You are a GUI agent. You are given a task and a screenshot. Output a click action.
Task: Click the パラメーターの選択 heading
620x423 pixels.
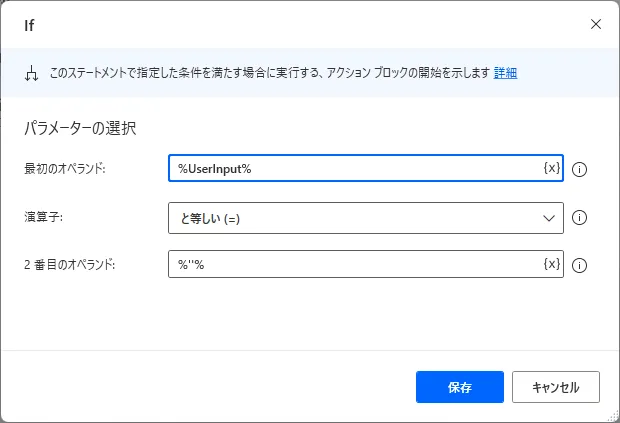pos(79,128)
